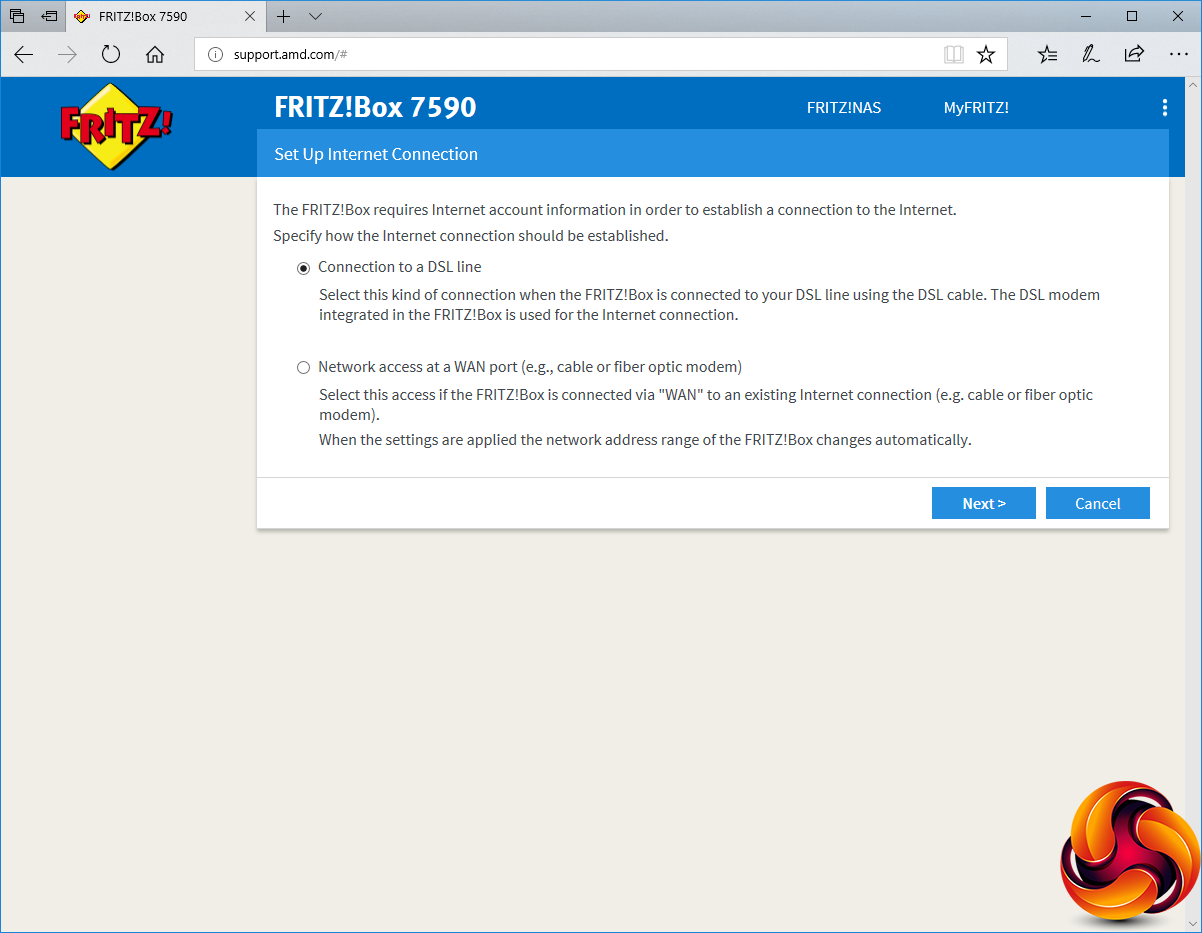Open Edge settings and more menu
This screenshot has width=1202, height=933.
[1178, 55]
